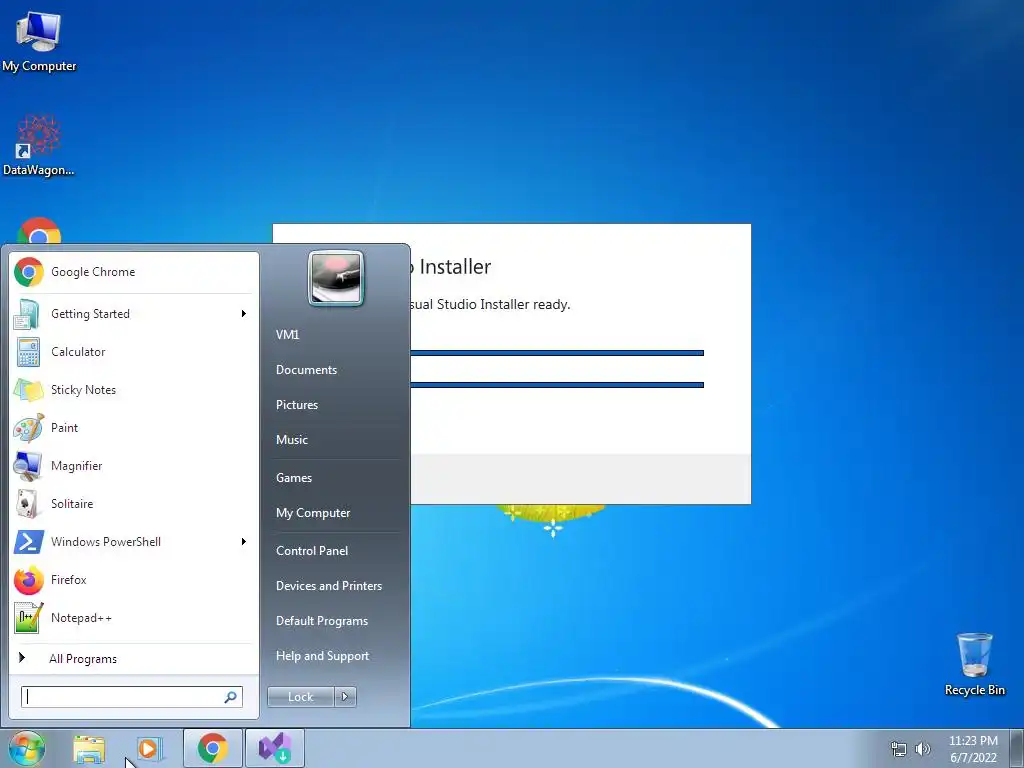Switch to Visual Studio Installer taskbar button
This screenshot has height=768, width=1024.
tap(275, 748)
